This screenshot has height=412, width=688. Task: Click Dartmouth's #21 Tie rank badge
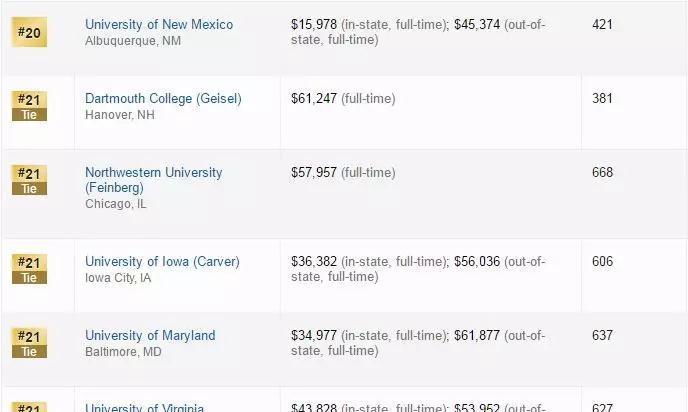click(x=29, y=106)
